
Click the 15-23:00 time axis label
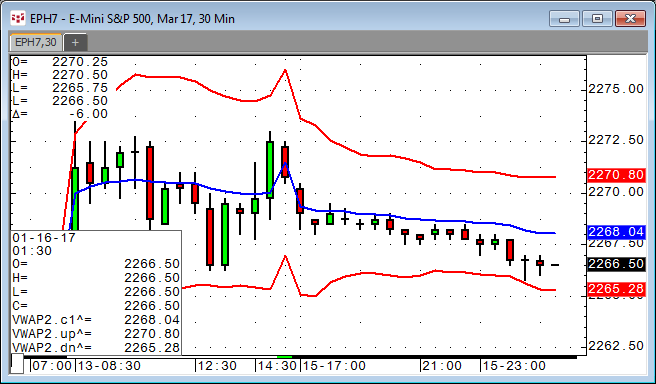514,366
